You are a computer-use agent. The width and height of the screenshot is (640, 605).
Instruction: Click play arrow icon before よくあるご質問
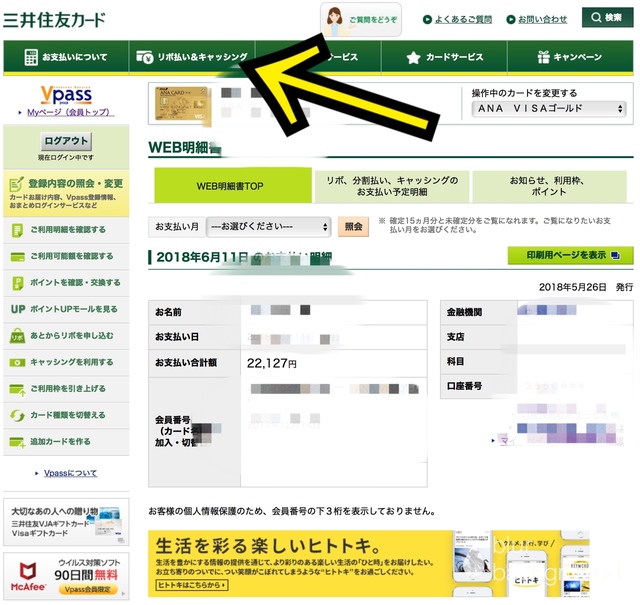pyautogui.click(x=427, y=19)
